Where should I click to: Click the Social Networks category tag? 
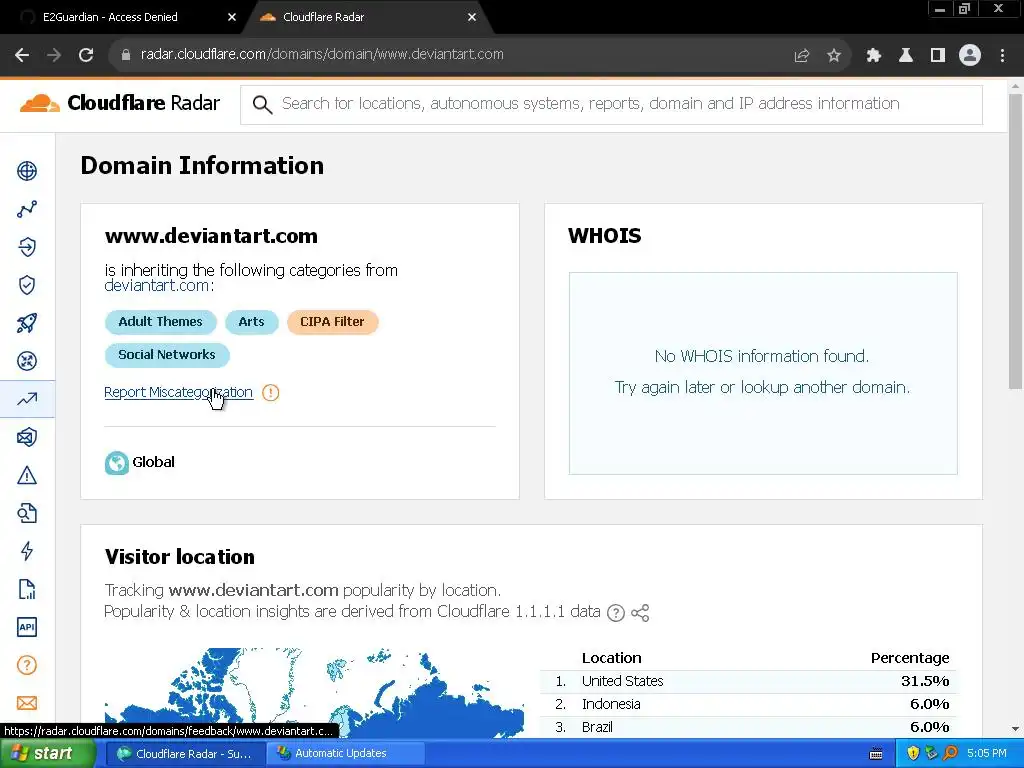pyautogui.click(x=167, y=355)
